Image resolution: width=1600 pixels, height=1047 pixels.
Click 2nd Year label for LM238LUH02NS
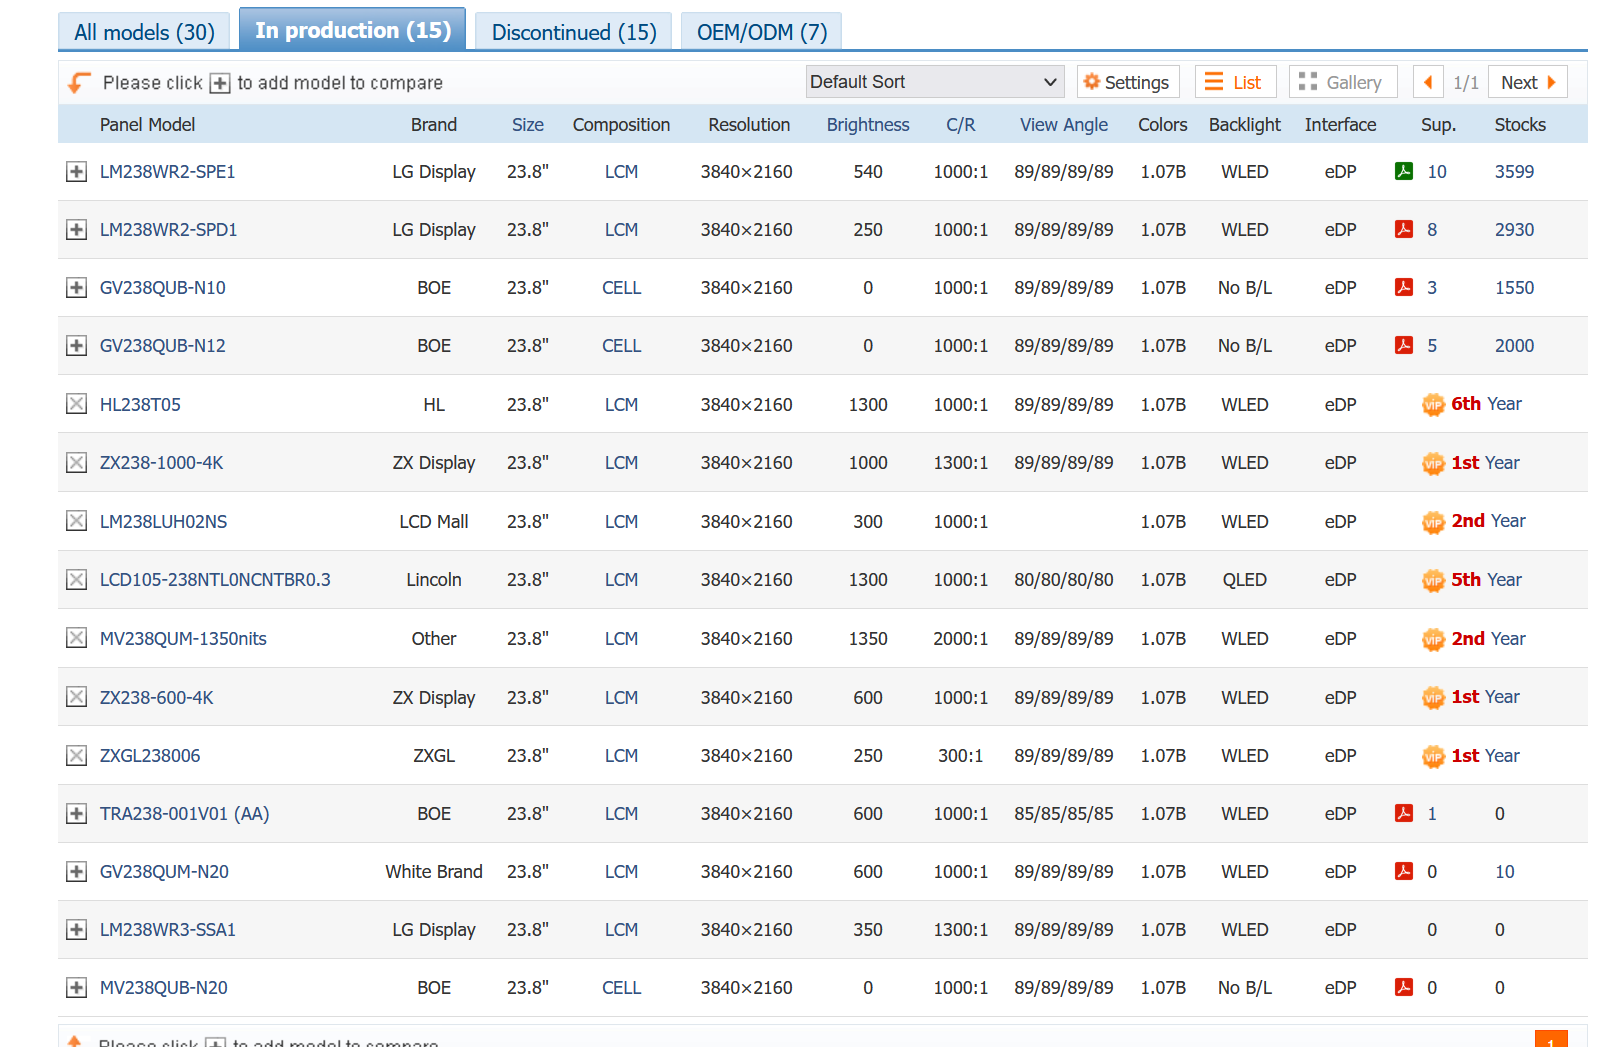click(x=1489, y=521)
